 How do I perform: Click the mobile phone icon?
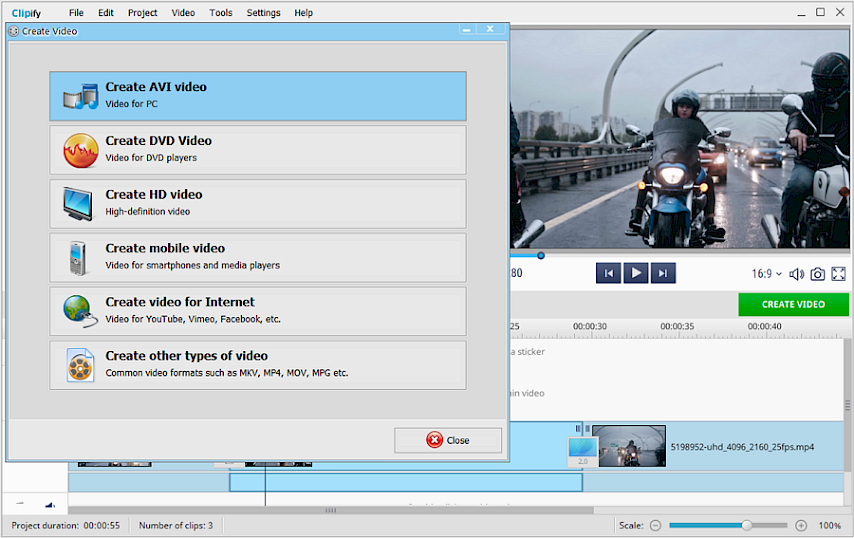[x=78, y=258]
